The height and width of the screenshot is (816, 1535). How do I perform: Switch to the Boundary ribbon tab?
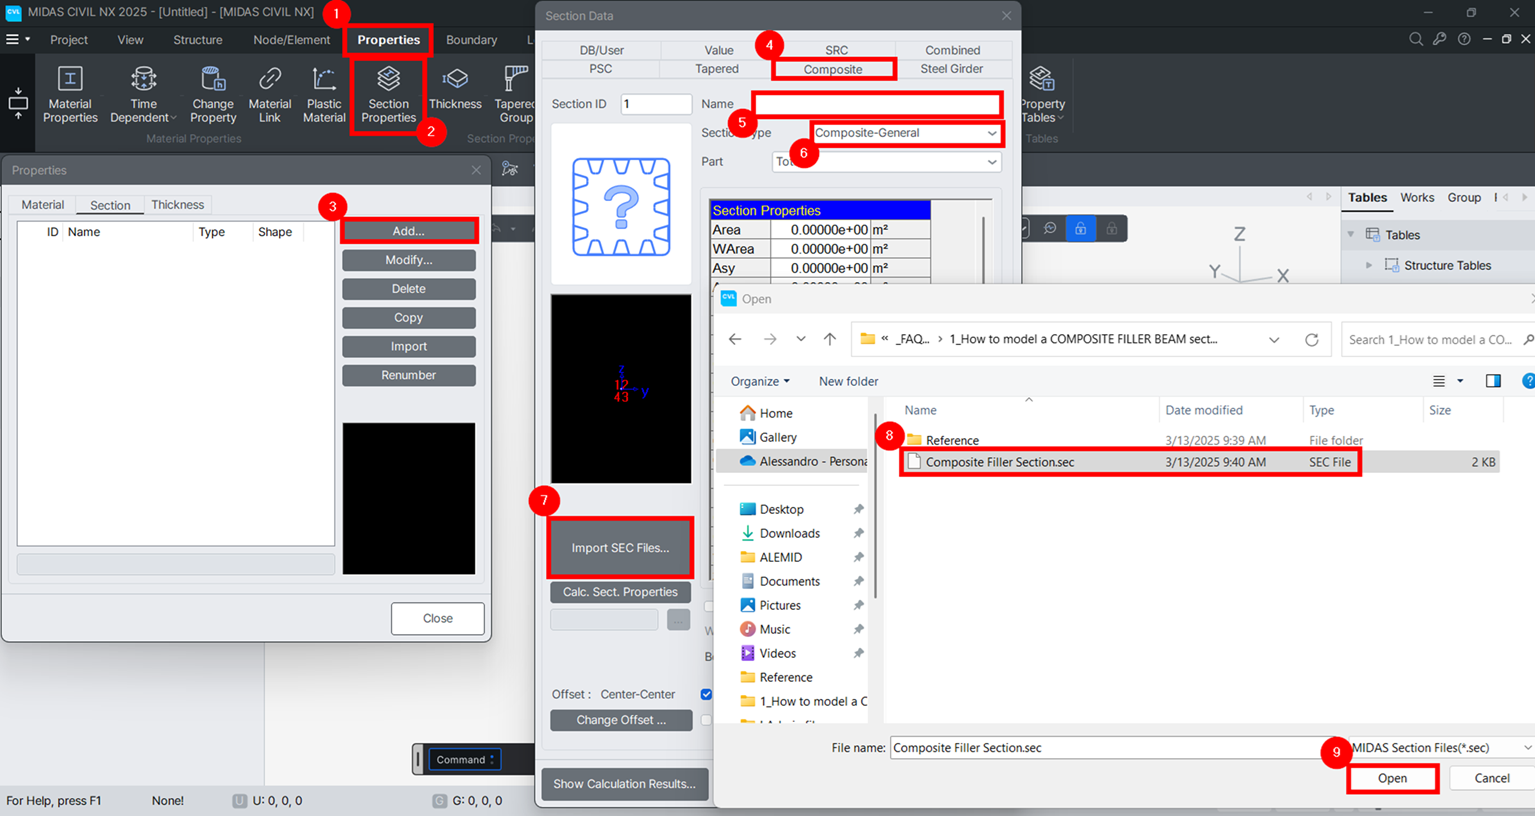coord(471,40)
